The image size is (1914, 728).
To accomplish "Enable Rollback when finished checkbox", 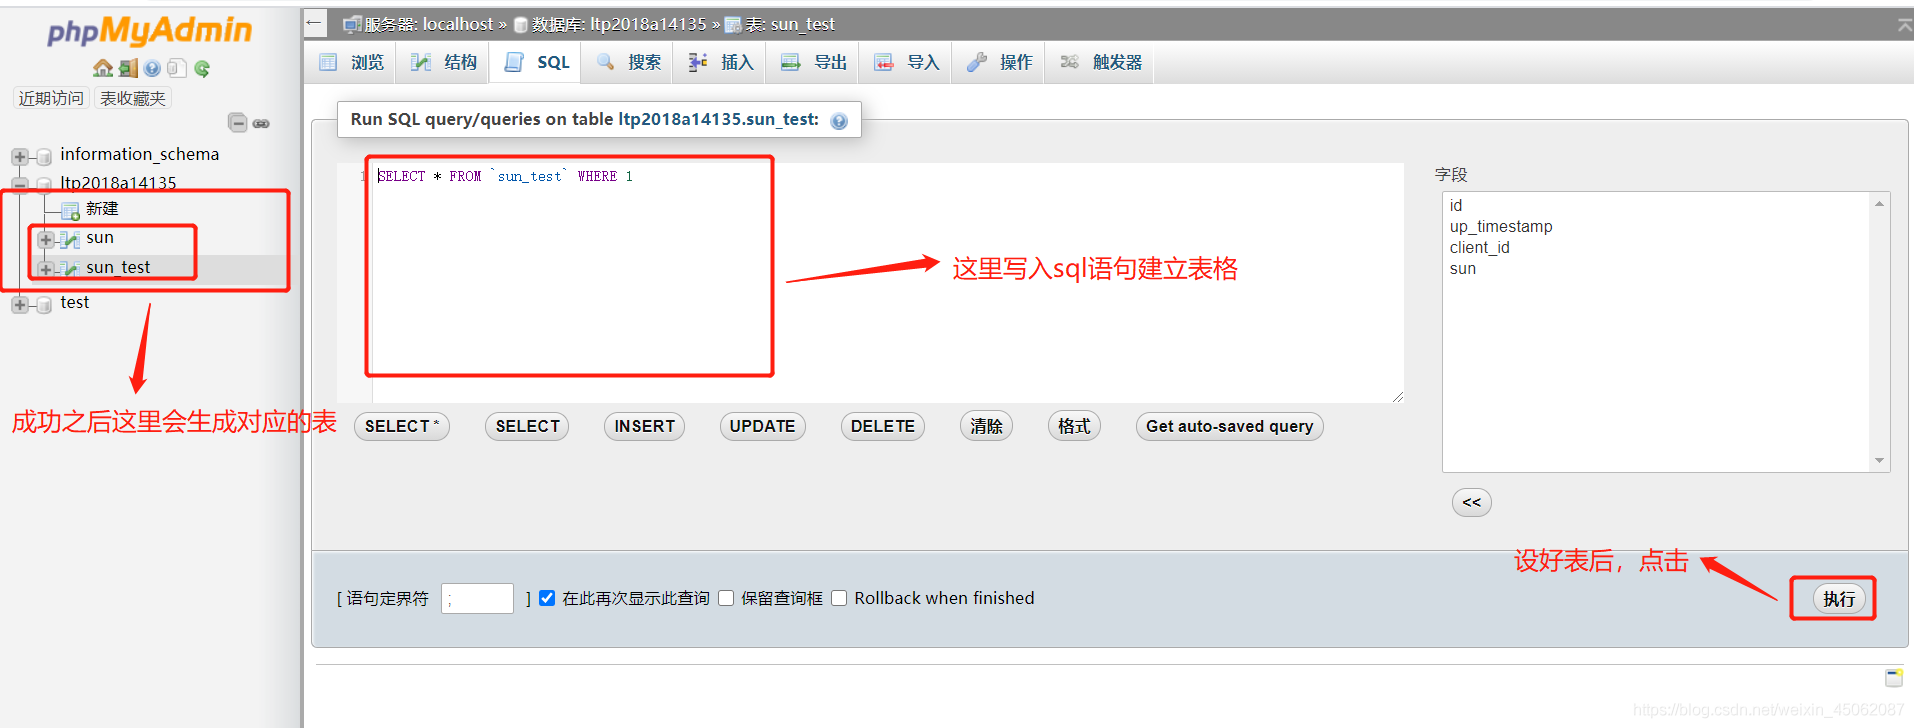I will click(x=839, y=598).
